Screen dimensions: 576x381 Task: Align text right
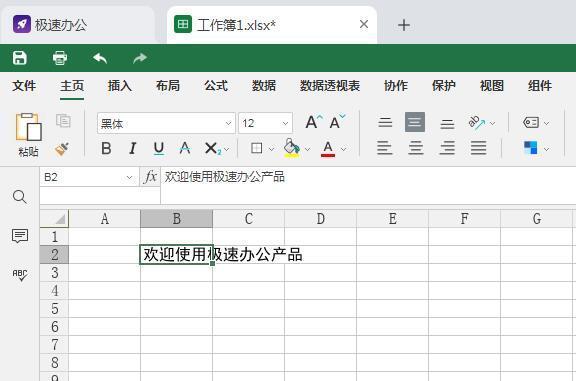[x=447, y=148]
